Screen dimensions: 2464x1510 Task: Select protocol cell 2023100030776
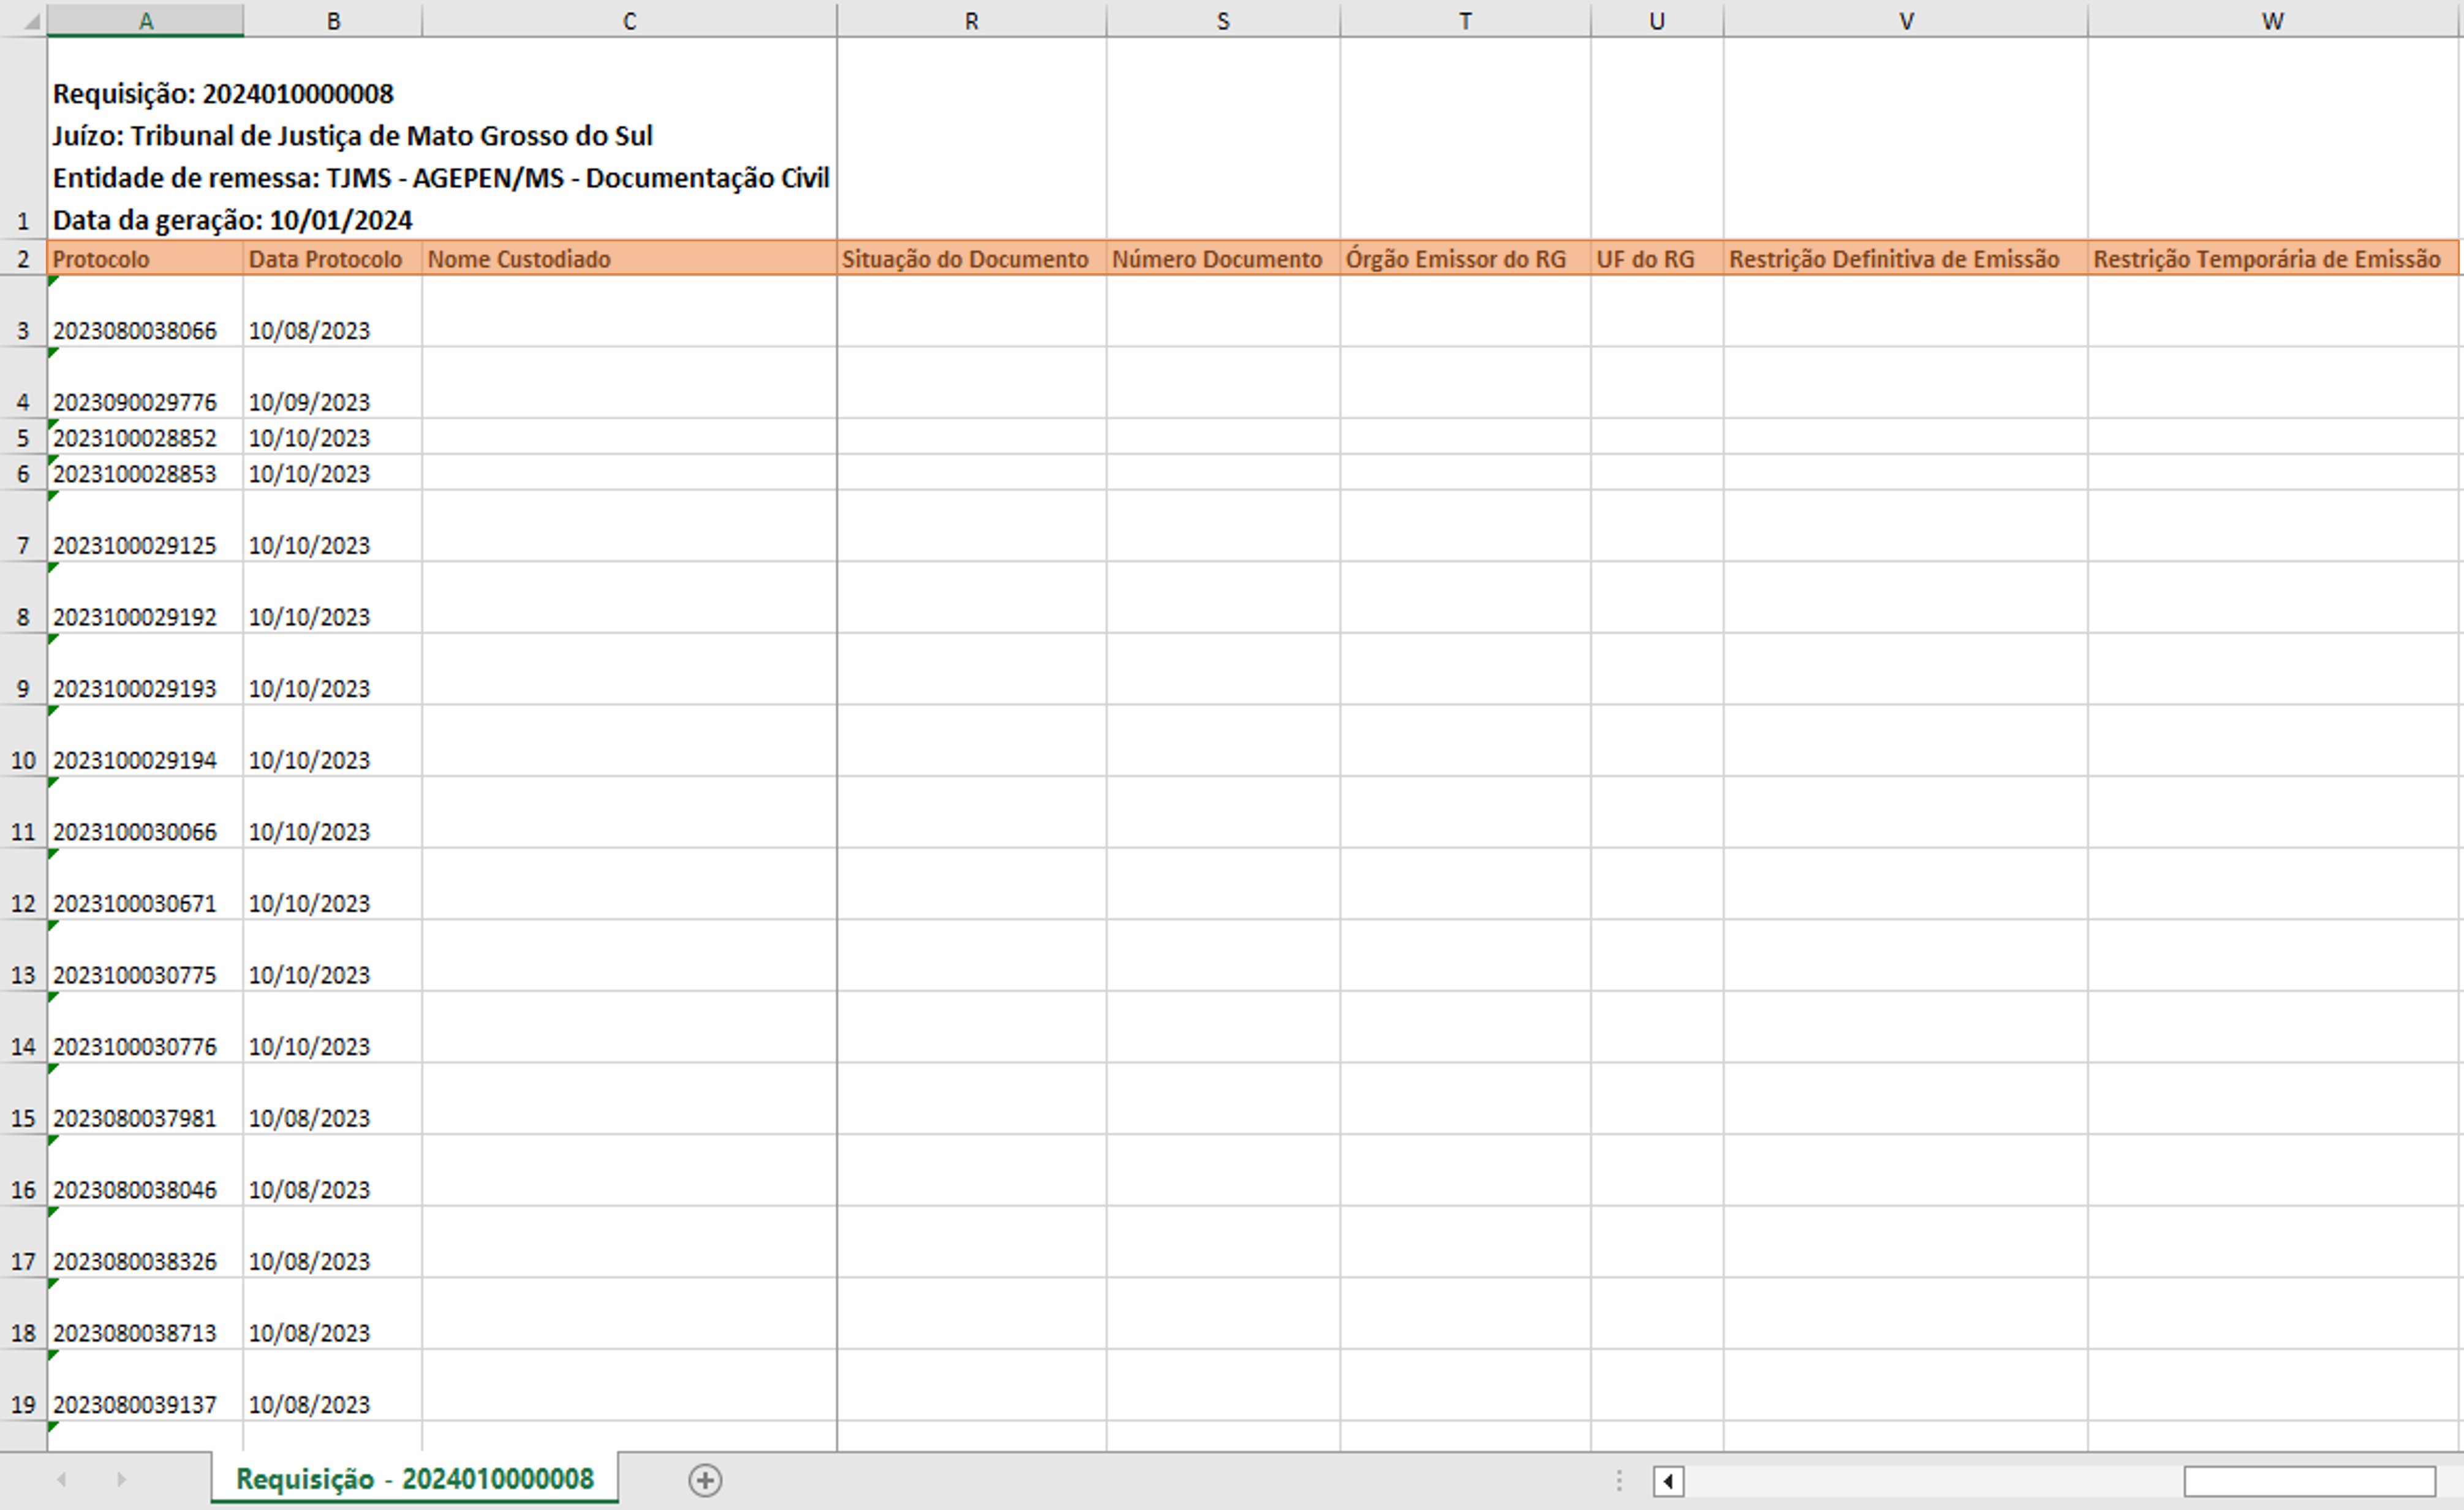coord(145,1028)
